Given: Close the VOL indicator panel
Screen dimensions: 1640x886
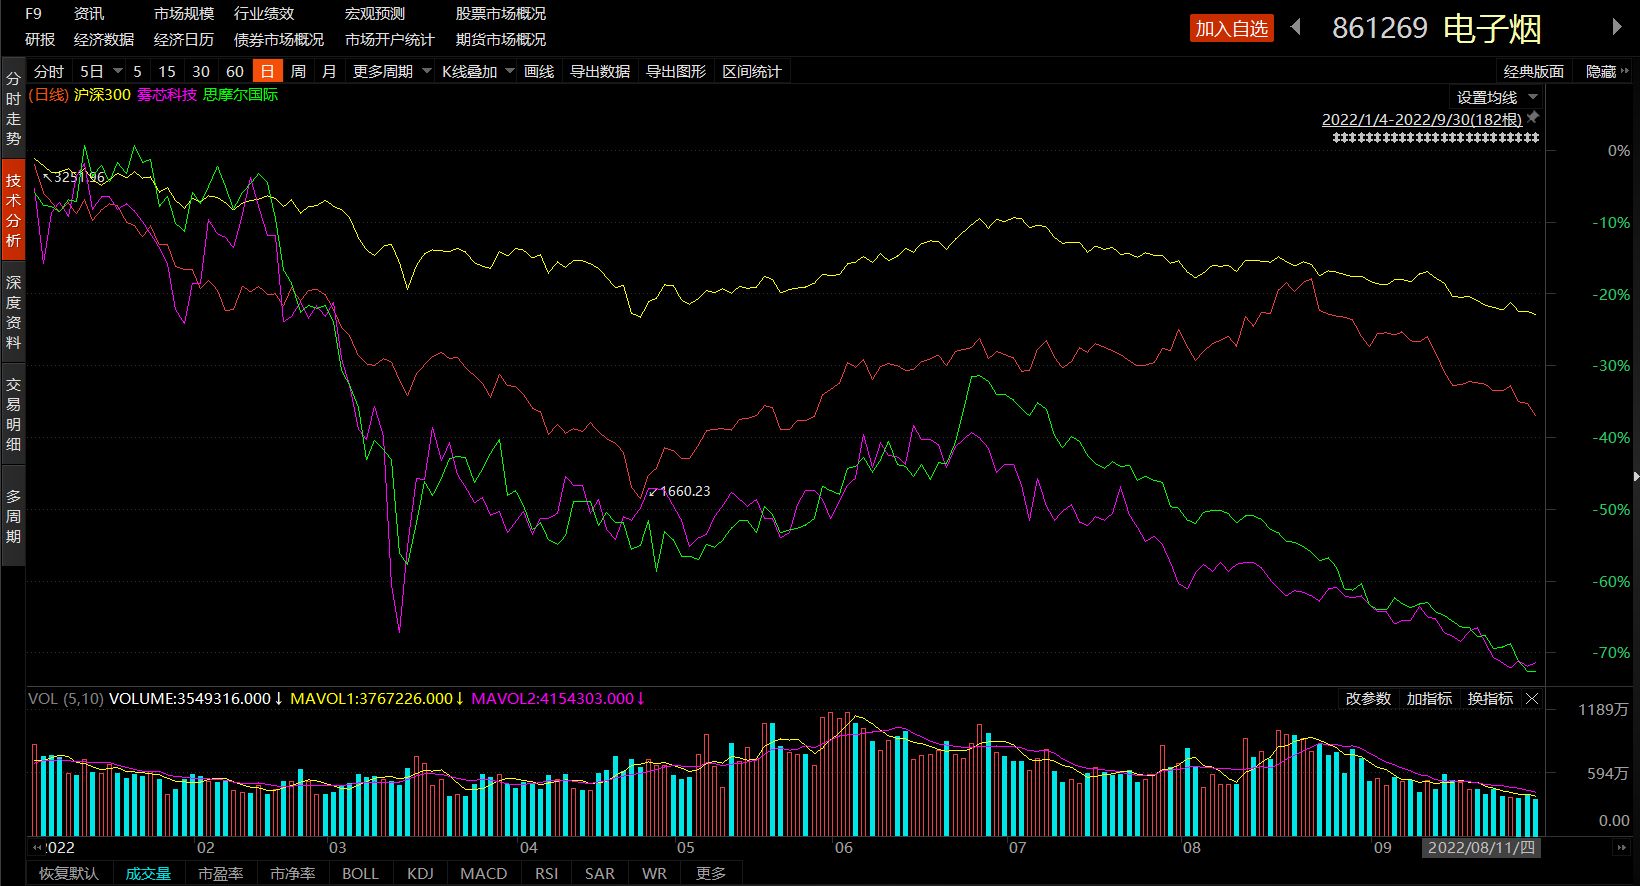Looking at the screenshot, I should [x=1532, y=699].
